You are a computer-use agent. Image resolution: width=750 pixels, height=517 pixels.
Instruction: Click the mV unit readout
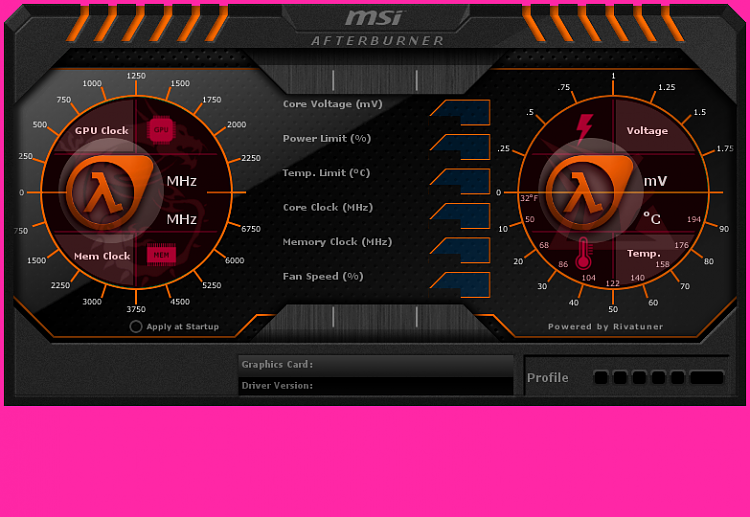[655, 181]
